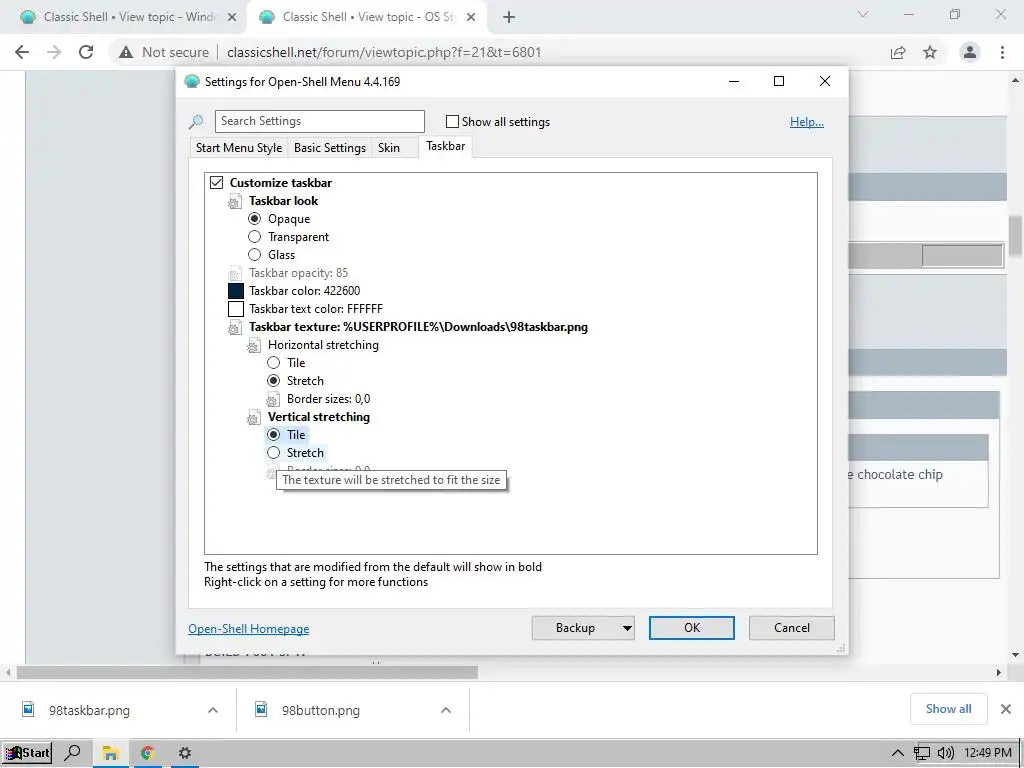Click the browser address bar URL
1024x768 pixels.
(384, 52)
